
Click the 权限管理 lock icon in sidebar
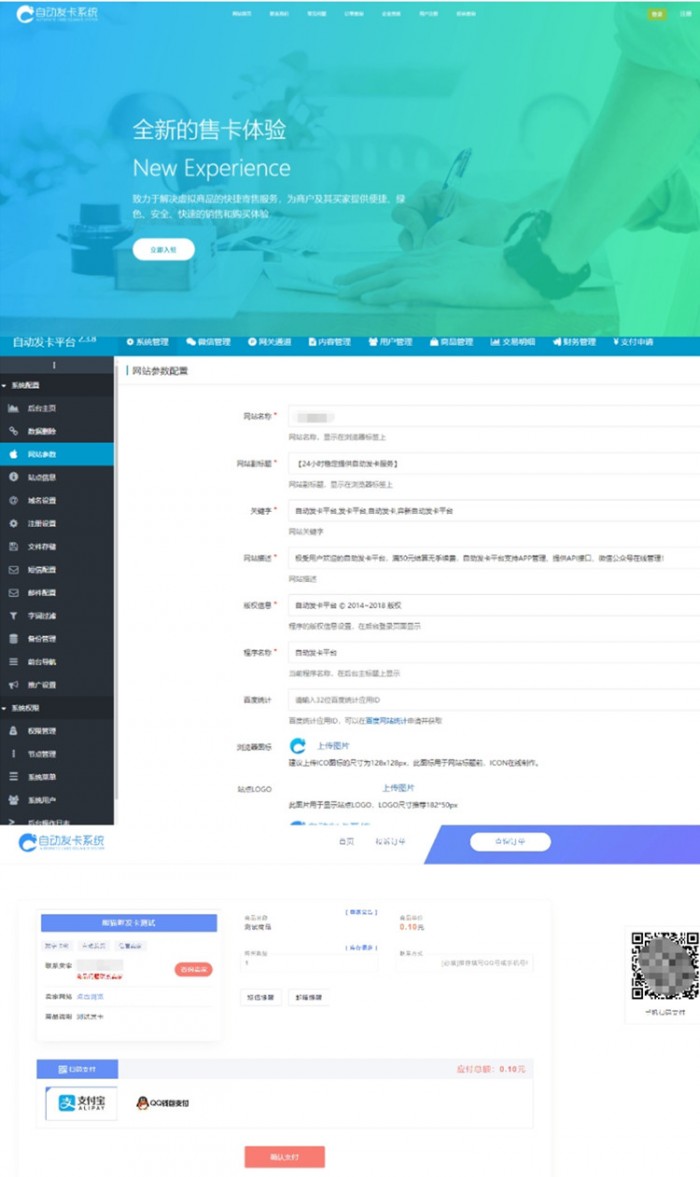pos(13,730)
